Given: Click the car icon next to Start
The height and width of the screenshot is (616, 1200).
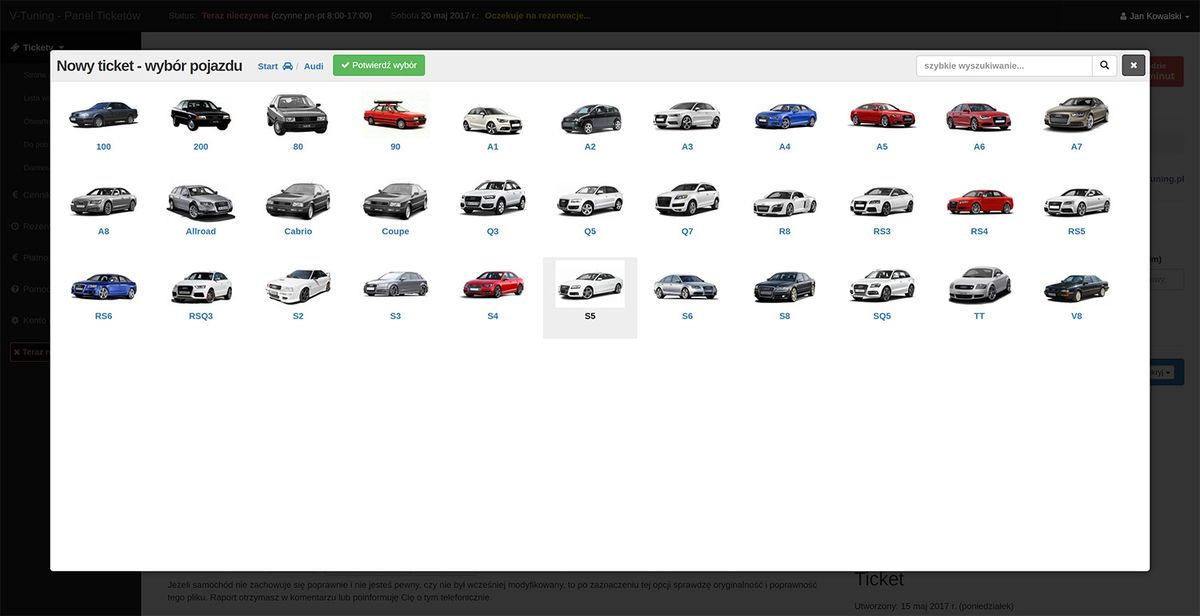Looking at the screenshot, I should tap(288, 66).
